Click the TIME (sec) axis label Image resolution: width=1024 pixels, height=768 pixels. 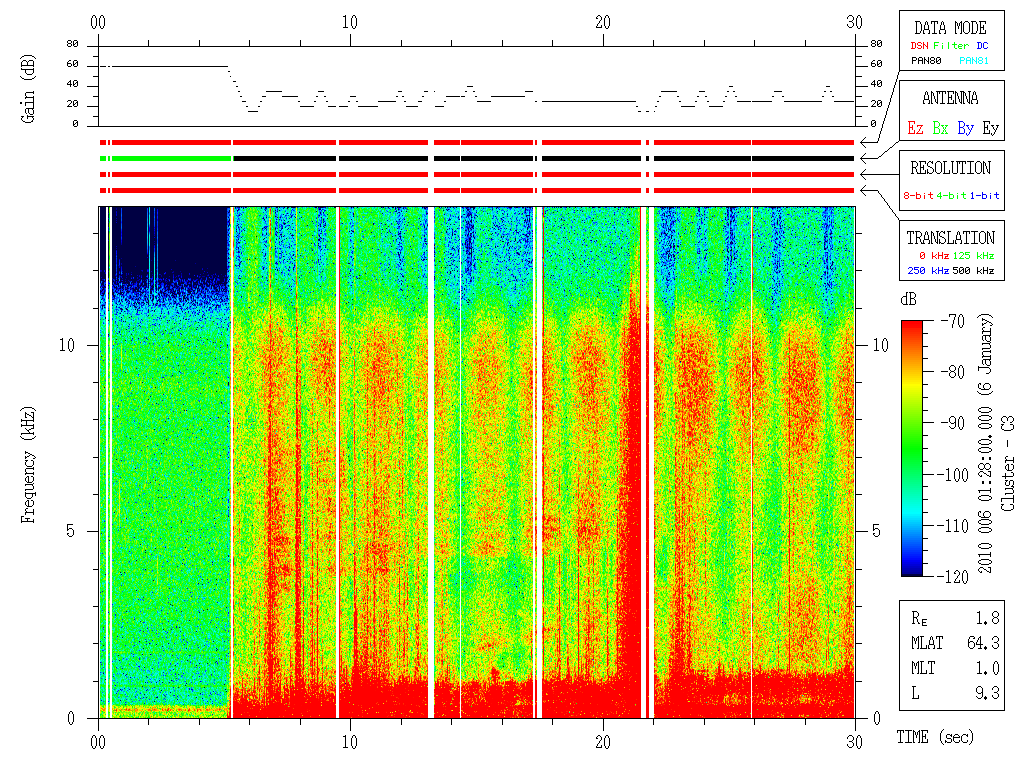[935, 738]
